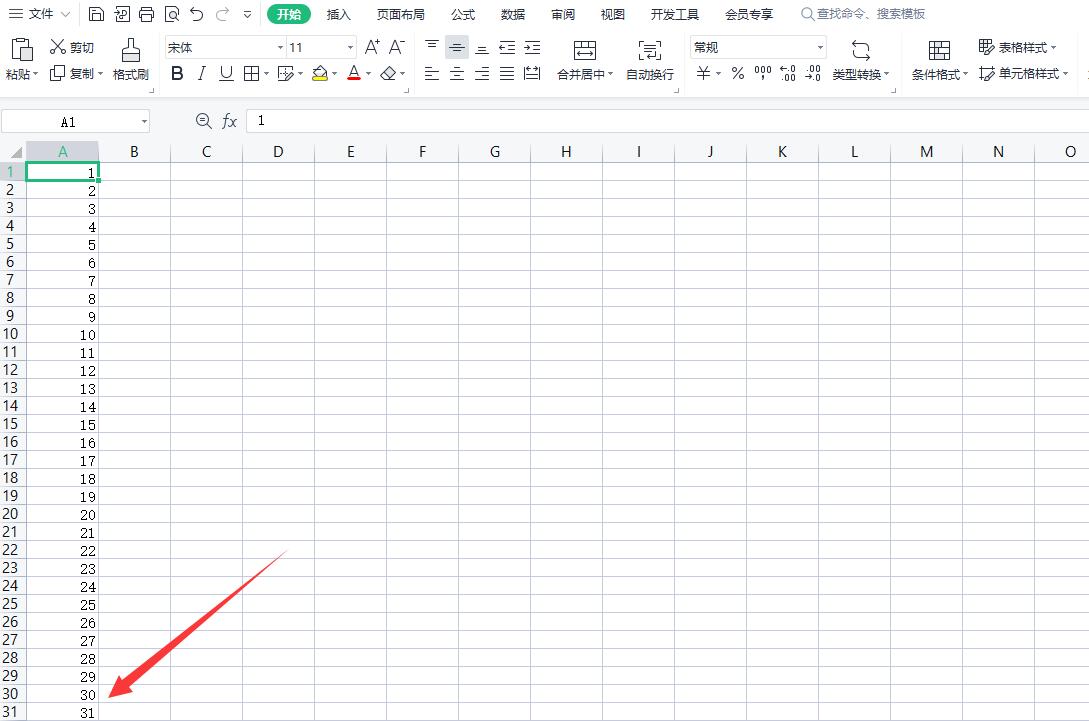1089x721 pixels.
Task: Expand the number format combo box
Action: [820, 47]
